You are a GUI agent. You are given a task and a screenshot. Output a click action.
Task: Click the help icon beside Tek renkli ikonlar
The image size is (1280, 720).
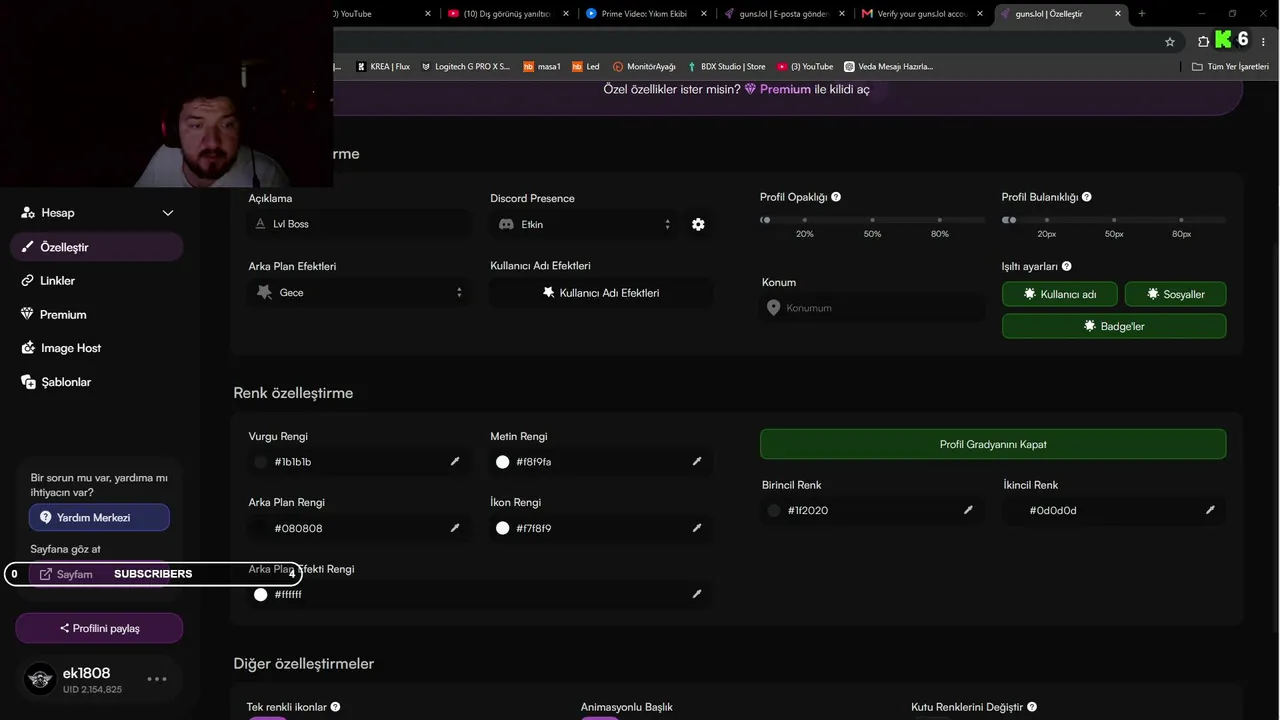point(335,707)
